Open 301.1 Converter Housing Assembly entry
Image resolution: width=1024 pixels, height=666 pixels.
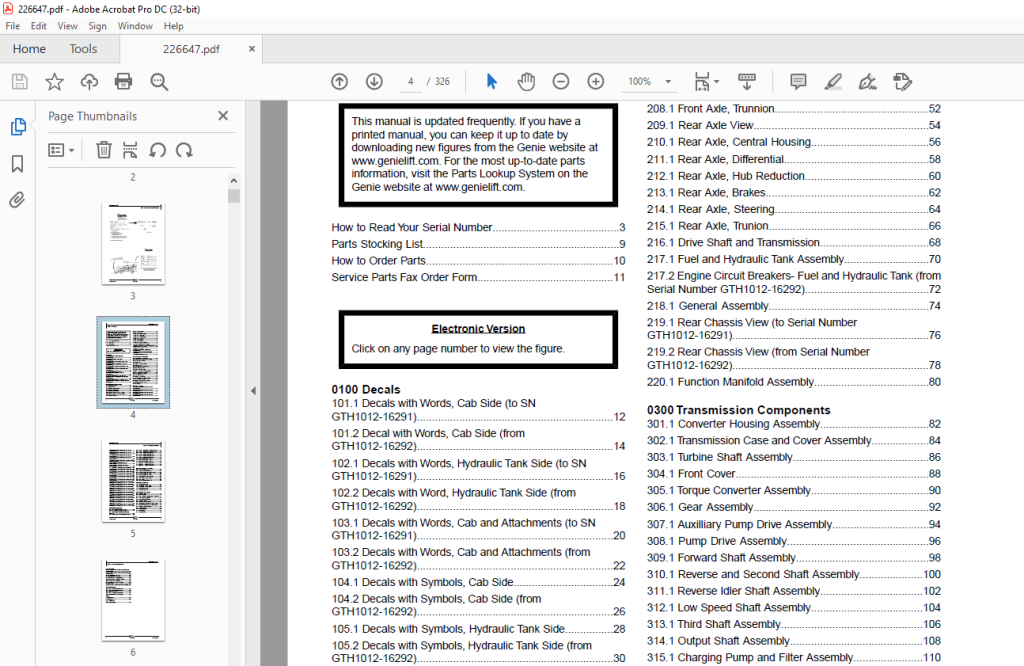click(x=793, y=424)
